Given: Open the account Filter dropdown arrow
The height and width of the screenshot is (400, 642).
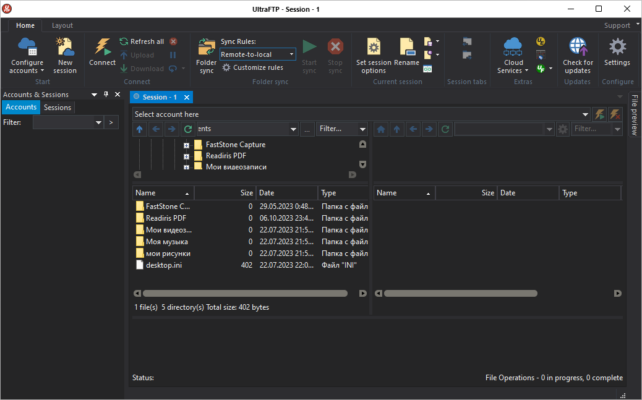Looking at the screenshot, I should (x=98, y=122).
